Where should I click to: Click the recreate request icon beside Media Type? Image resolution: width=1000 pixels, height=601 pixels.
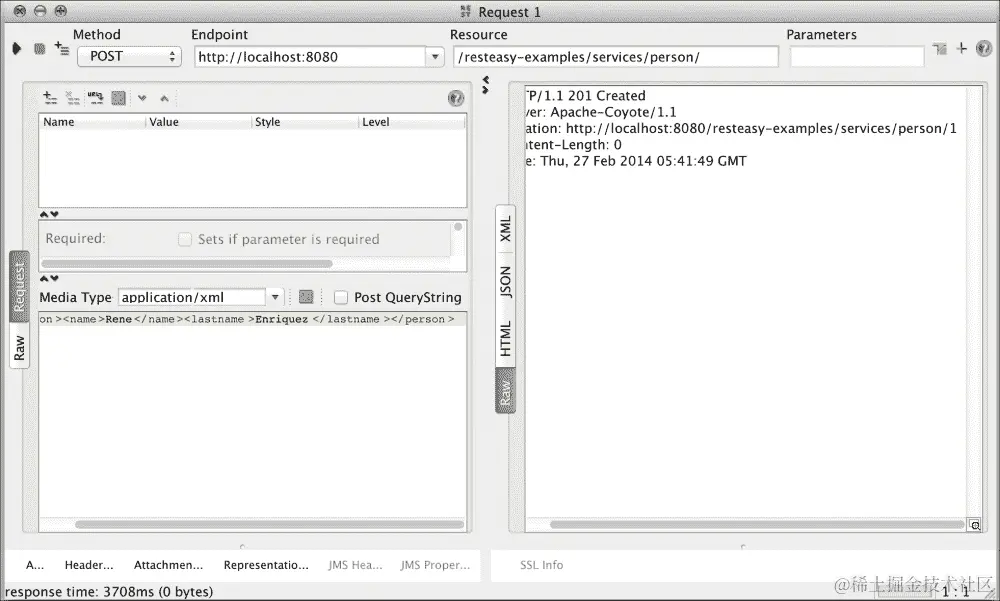(306, 297)
